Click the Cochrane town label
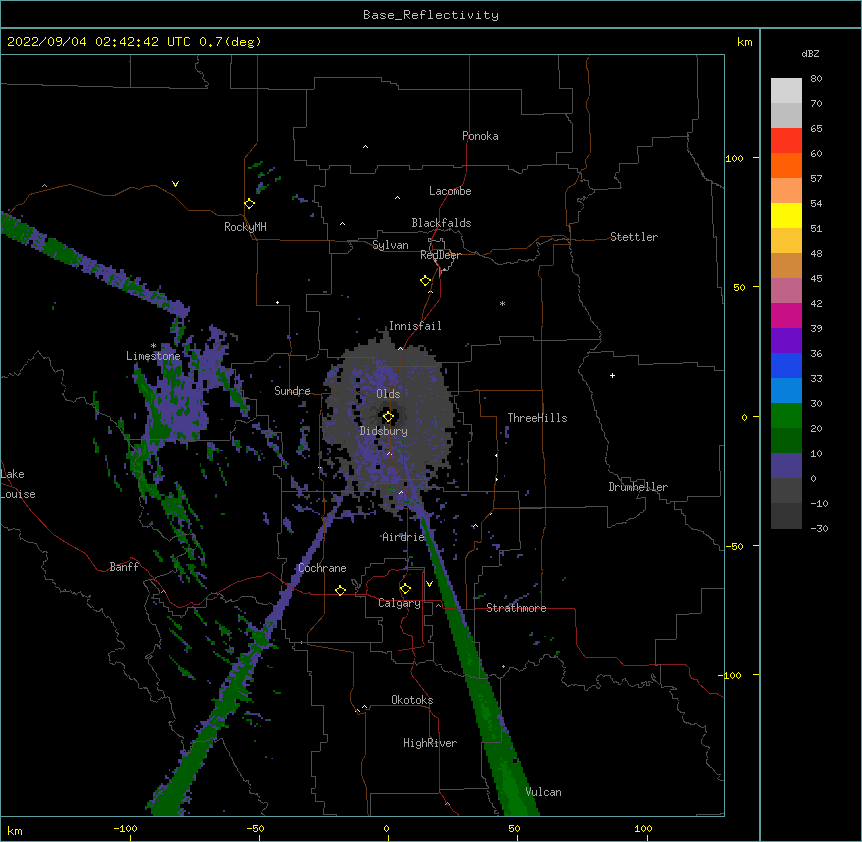 click(322, 568)
